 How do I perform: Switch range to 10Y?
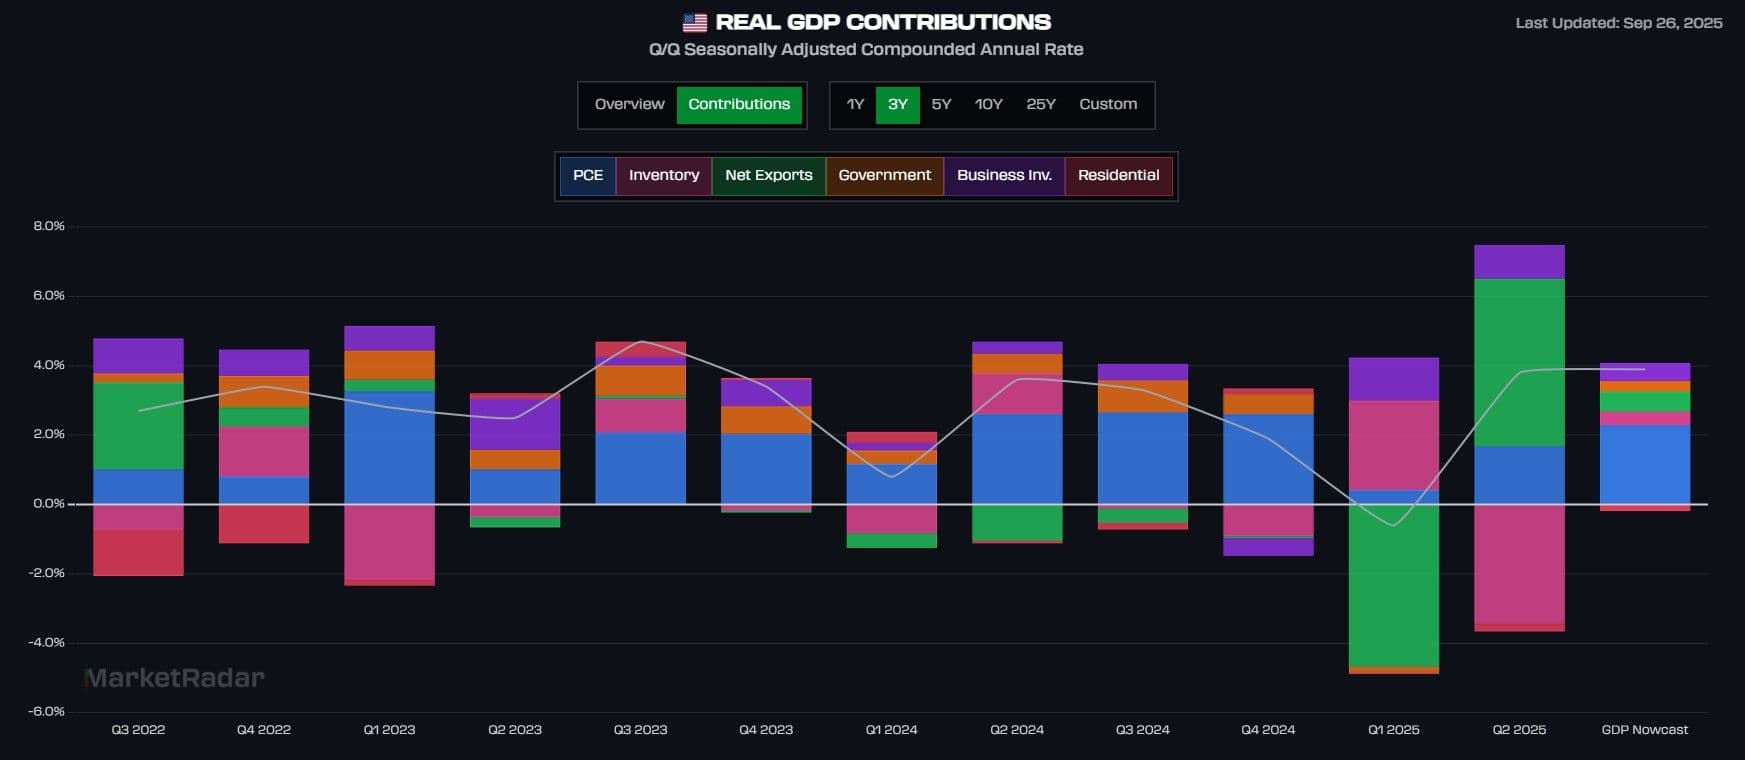point(988,105)
